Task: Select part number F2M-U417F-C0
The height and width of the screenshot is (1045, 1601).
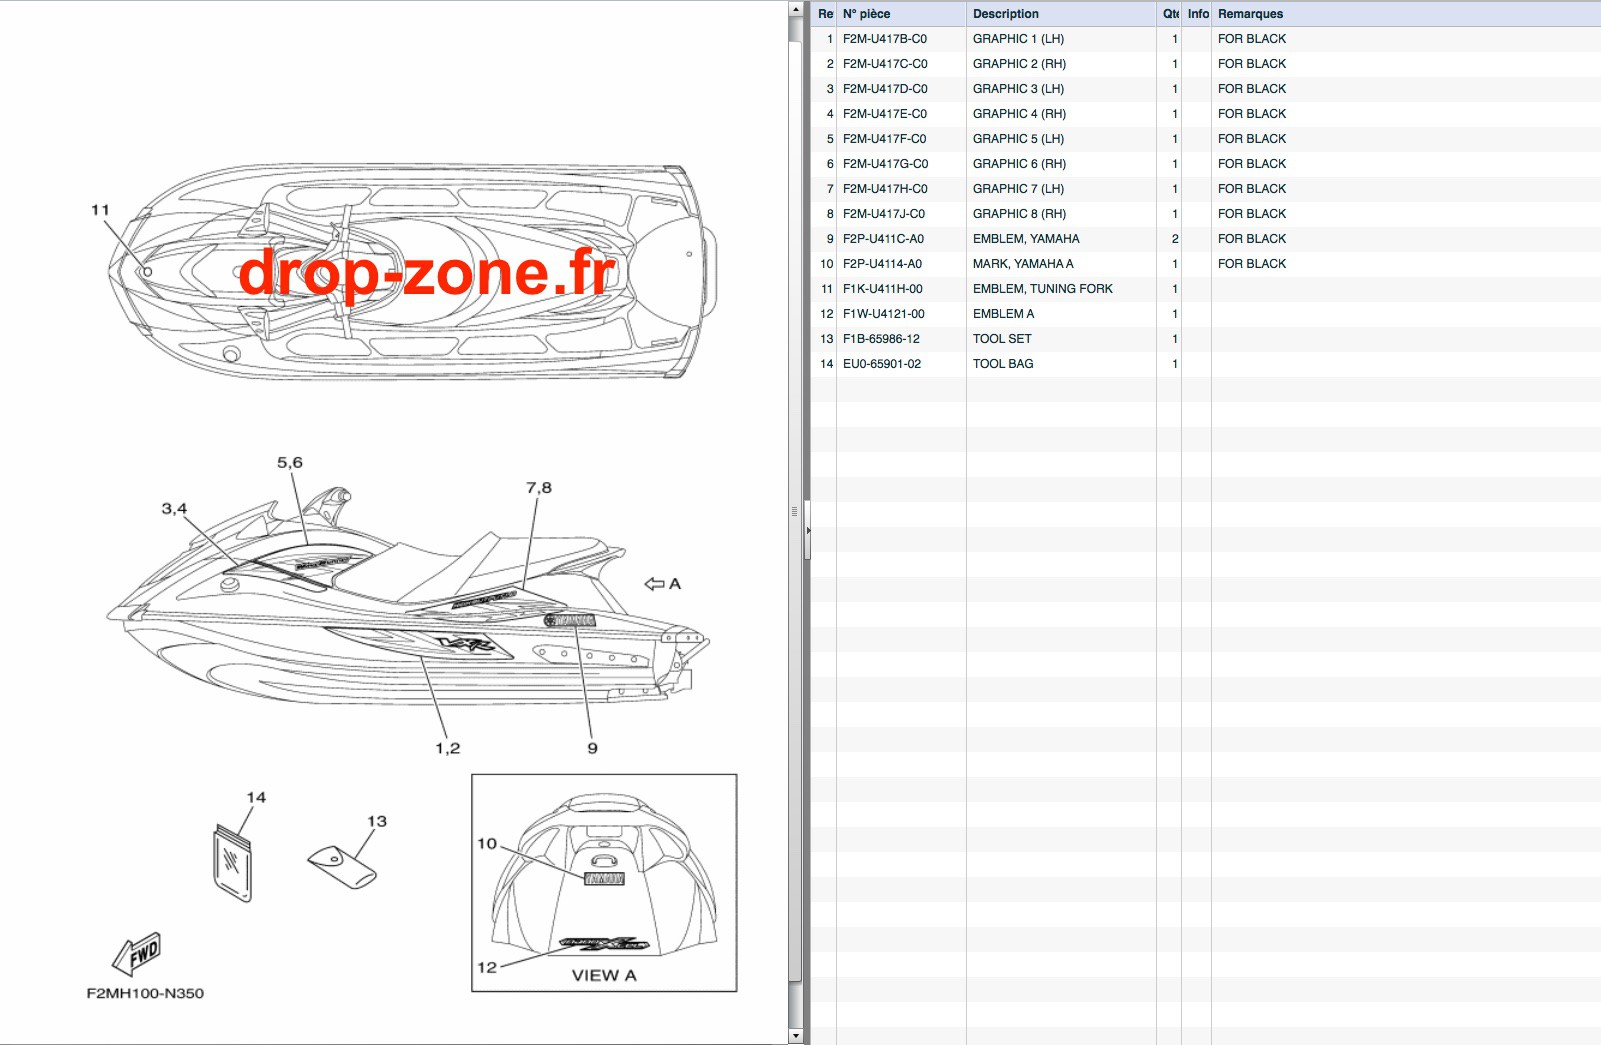Action: [x=885, y=139]
